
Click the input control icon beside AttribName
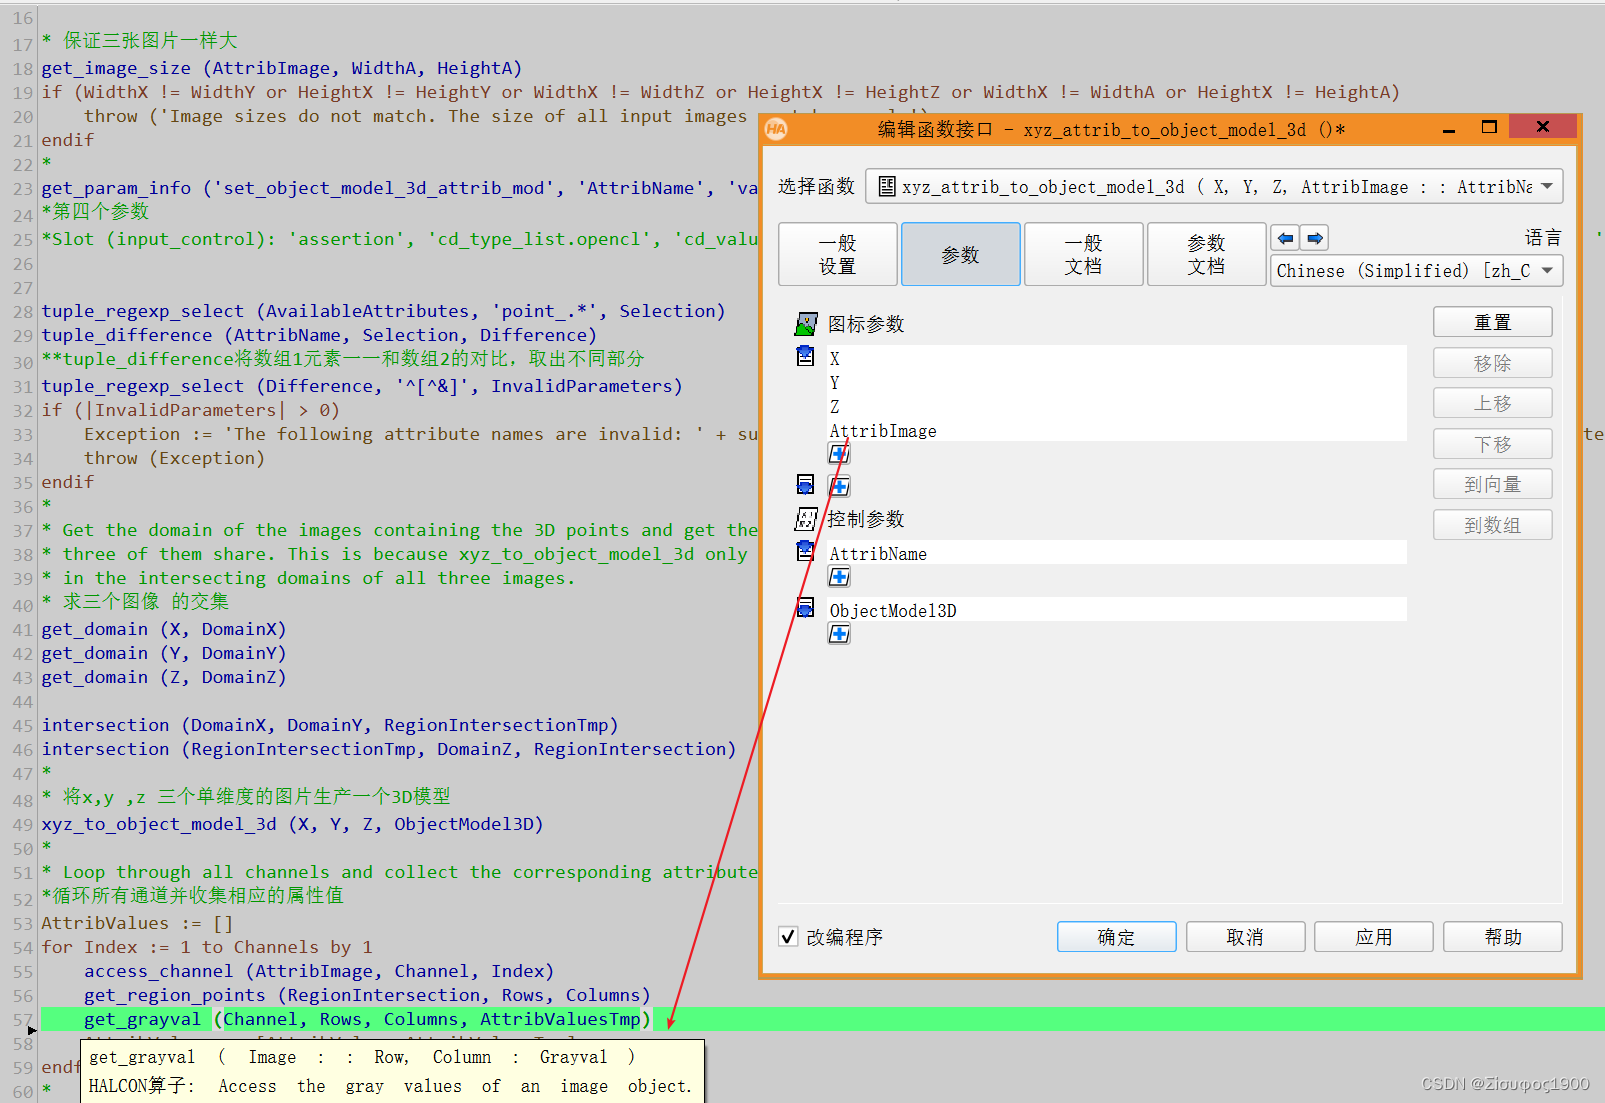tap(805, 551)
